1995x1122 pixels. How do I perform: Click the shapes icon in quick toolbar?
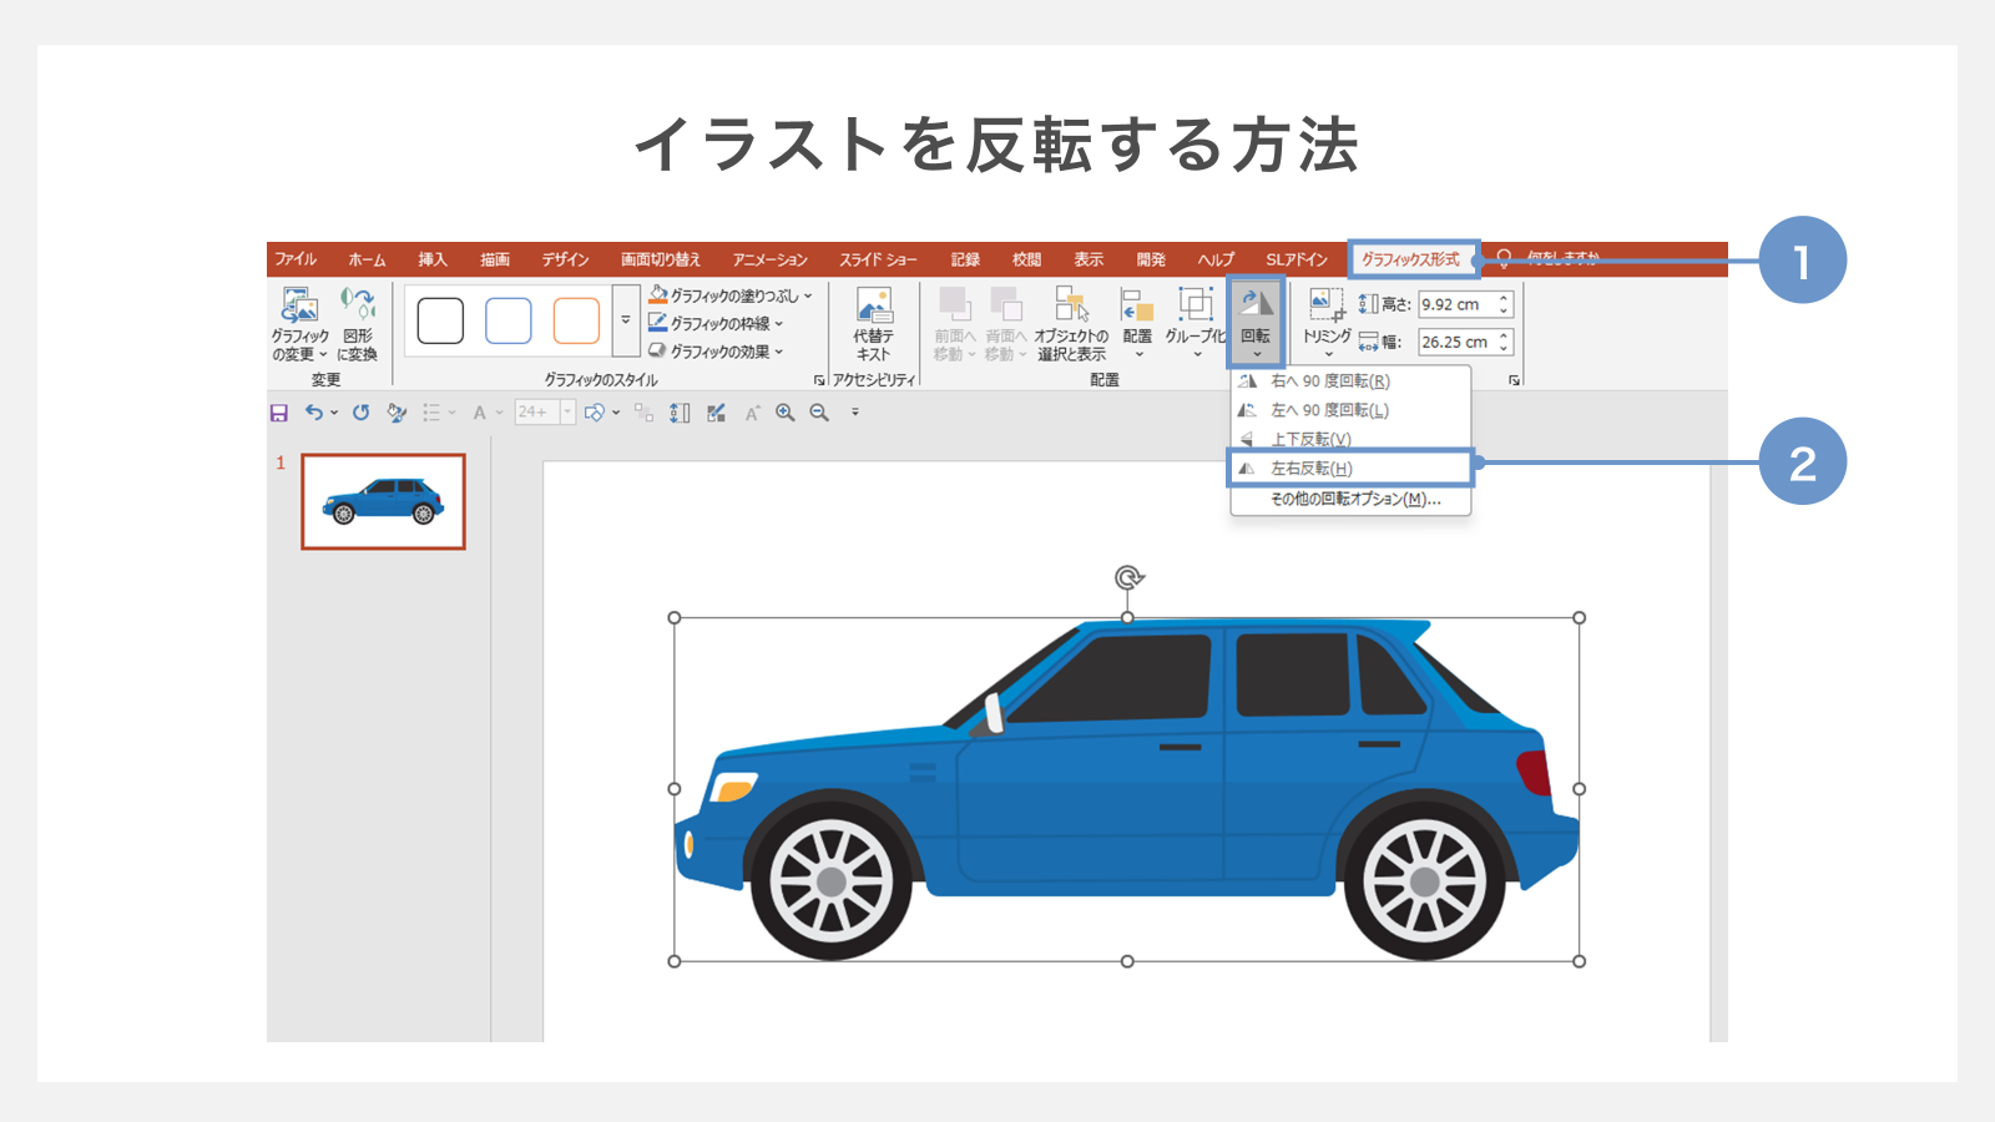pyautogui.click(x=594, y=412)
